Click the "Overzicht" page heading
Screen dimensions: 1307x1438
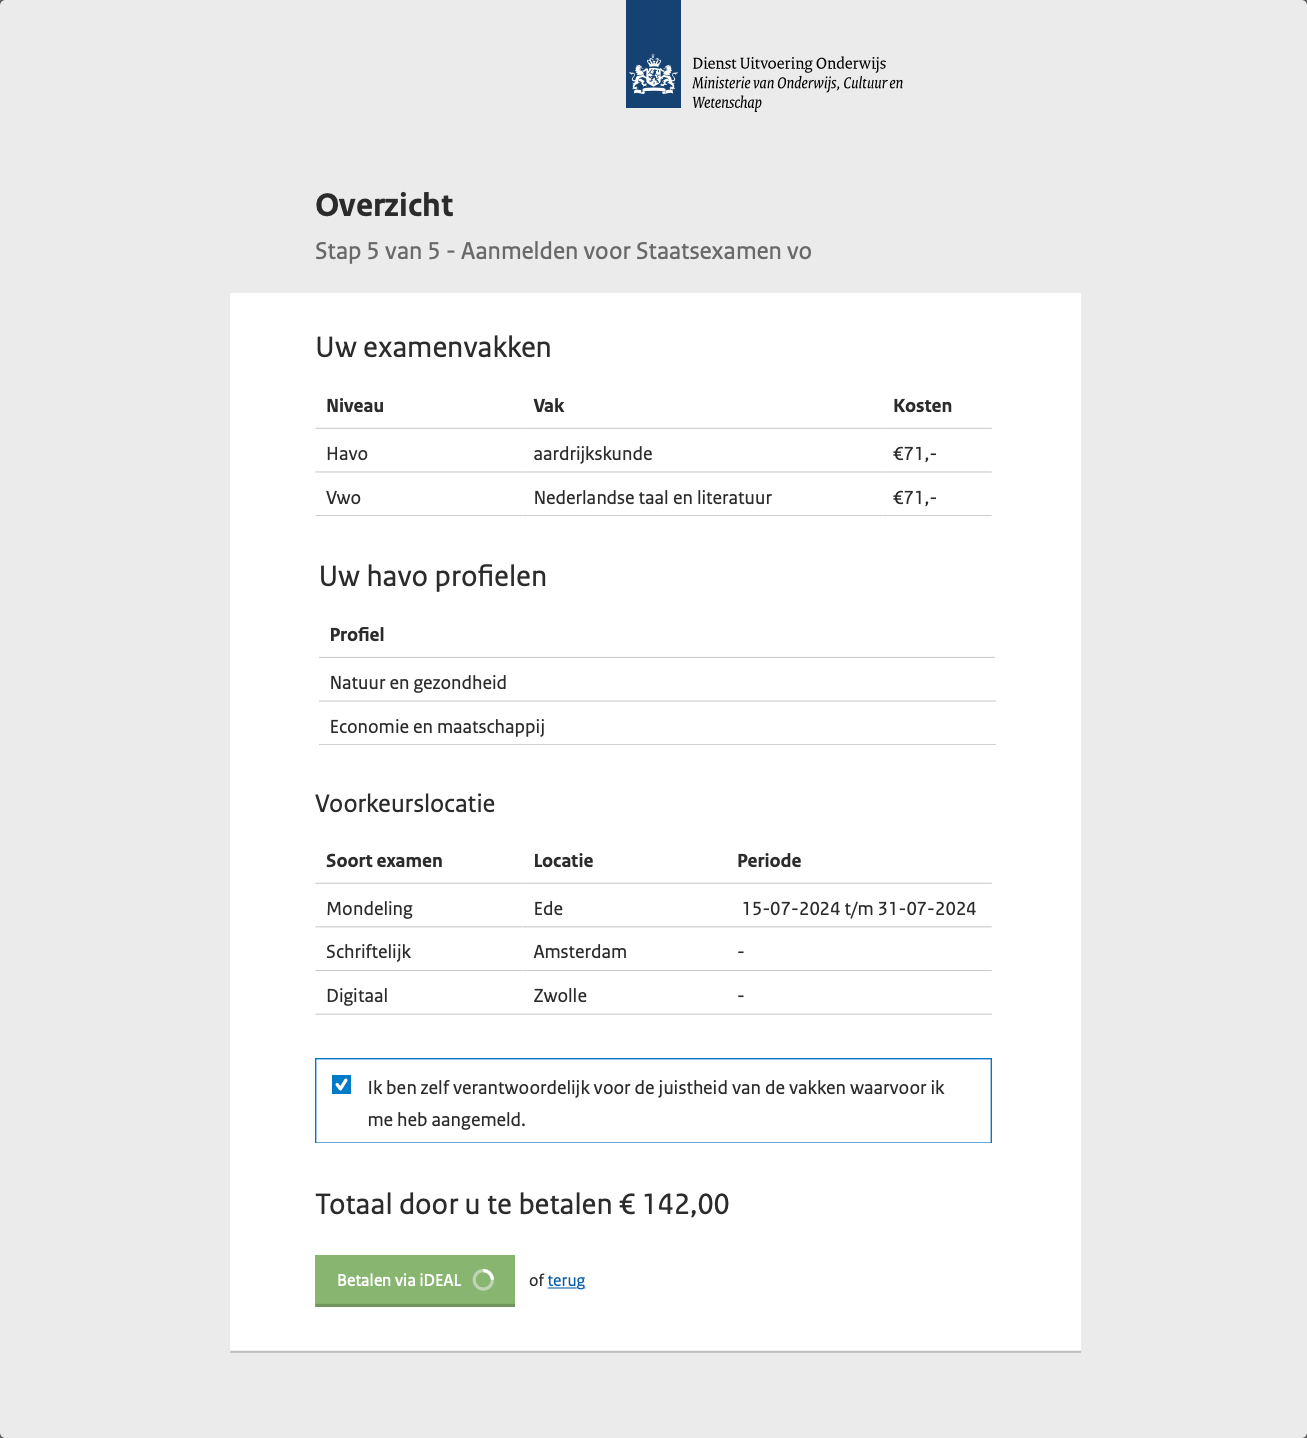click(384, 205)
